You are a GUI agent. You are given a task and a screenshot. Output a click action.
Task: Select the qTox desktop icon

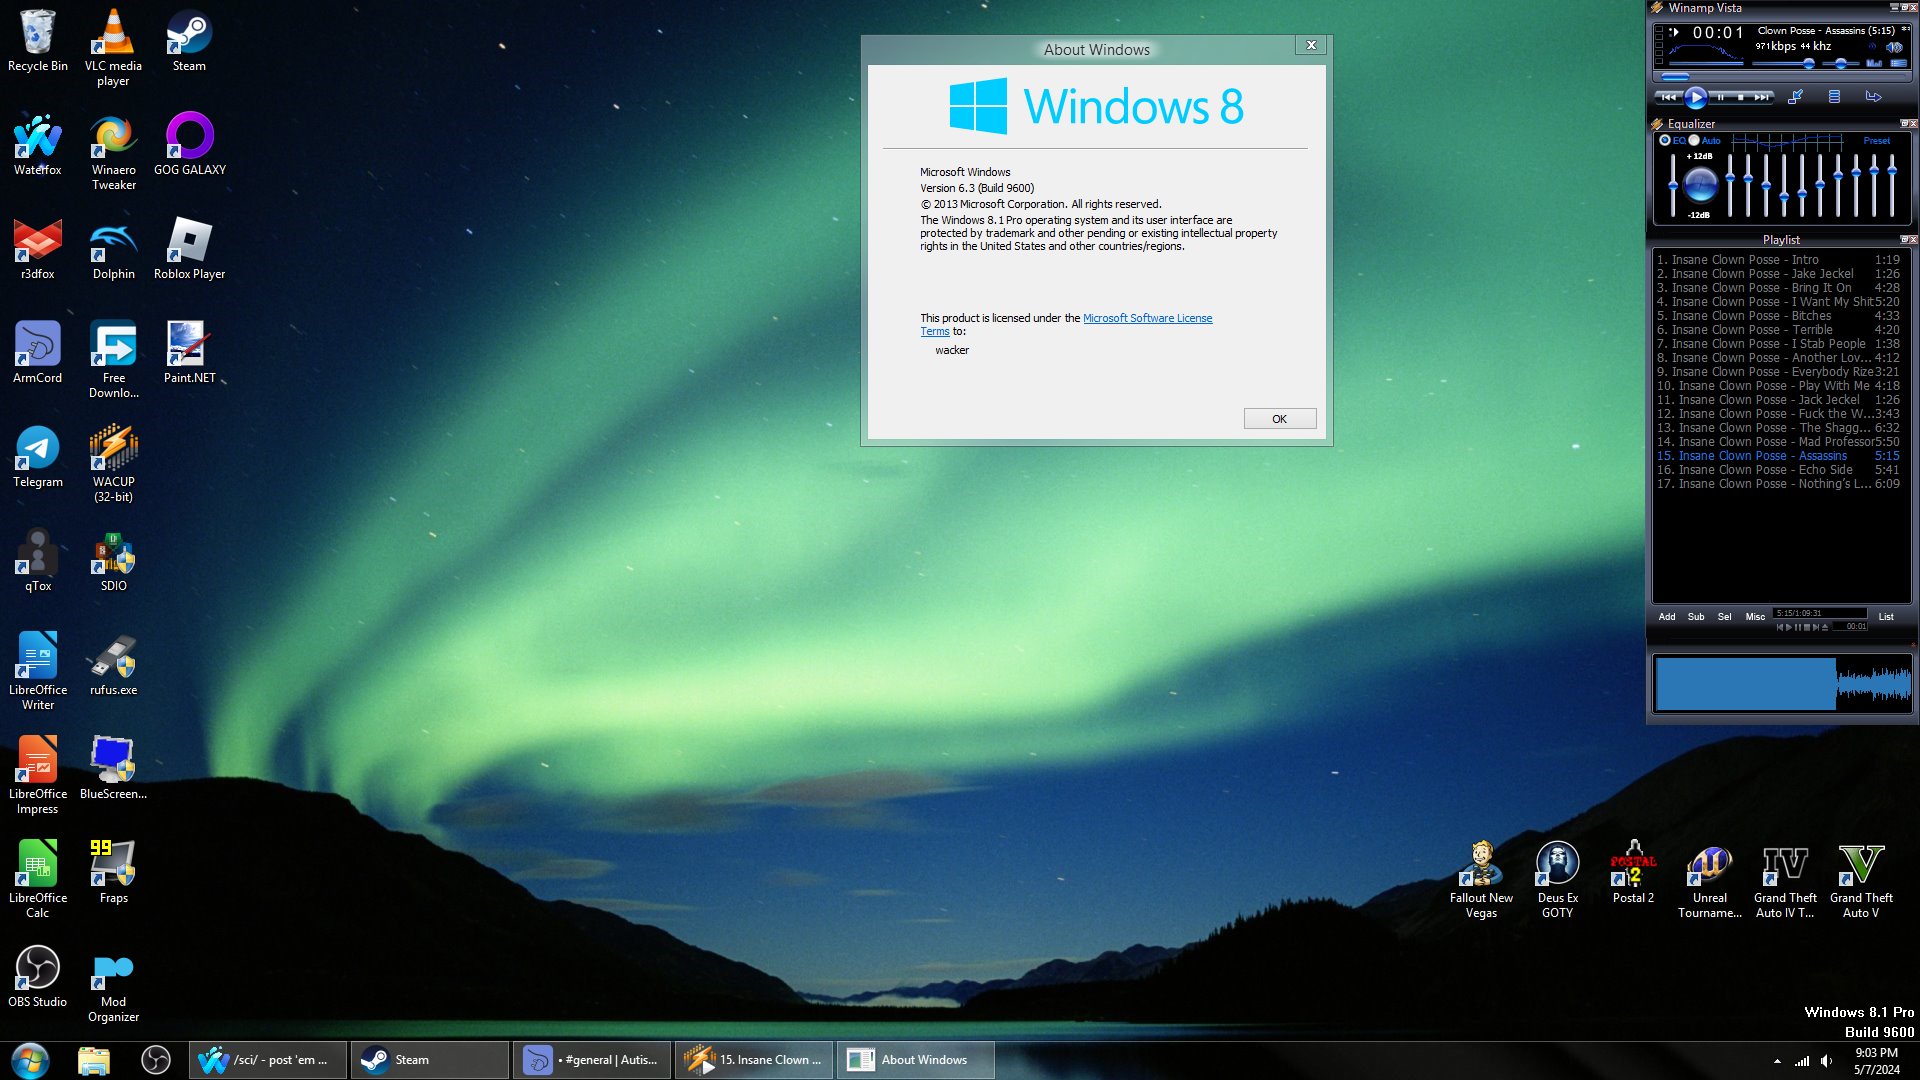pos(38,562)
